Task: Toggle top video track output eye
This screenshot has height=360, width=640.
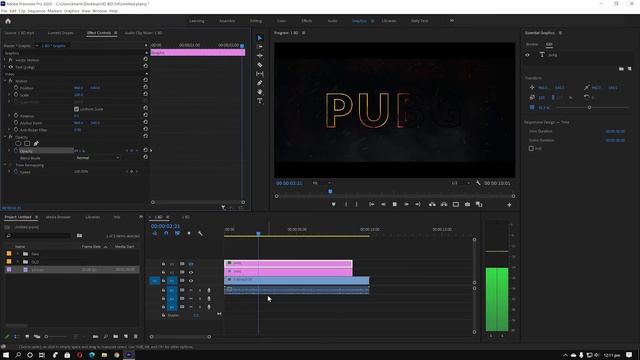Action: (191, 264)
